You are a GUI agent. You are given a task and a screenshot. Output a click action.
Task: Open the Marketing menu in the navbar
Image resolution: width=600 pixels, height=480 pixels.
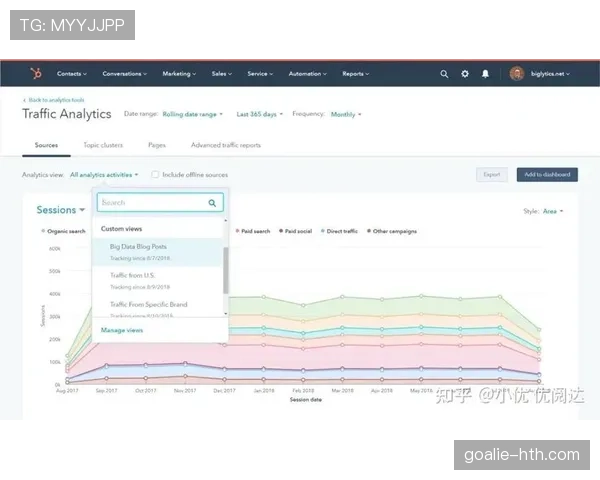179,74
